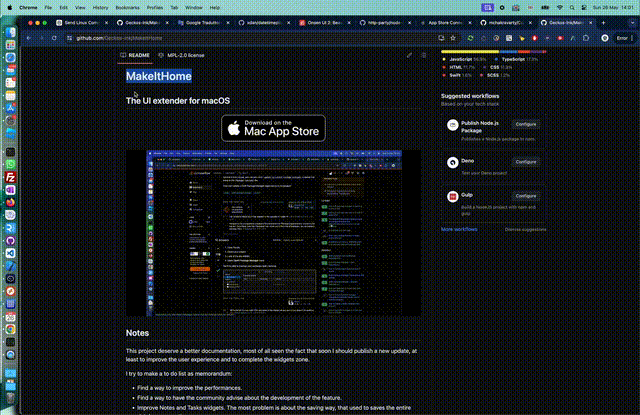The width and height of the screenshot is (640, 415).
Task: Click the Download on the Mac App Store badge
Action: (272, 128)
